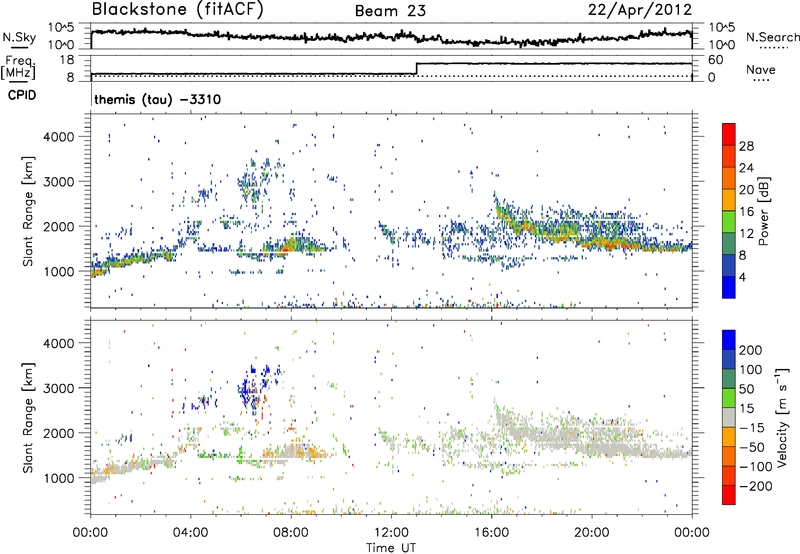Viewport: 800px width, 554px height.
Task: Click the '200' value on Velocity colorbar
Action: pyautogui.click(x=751, y=350)
